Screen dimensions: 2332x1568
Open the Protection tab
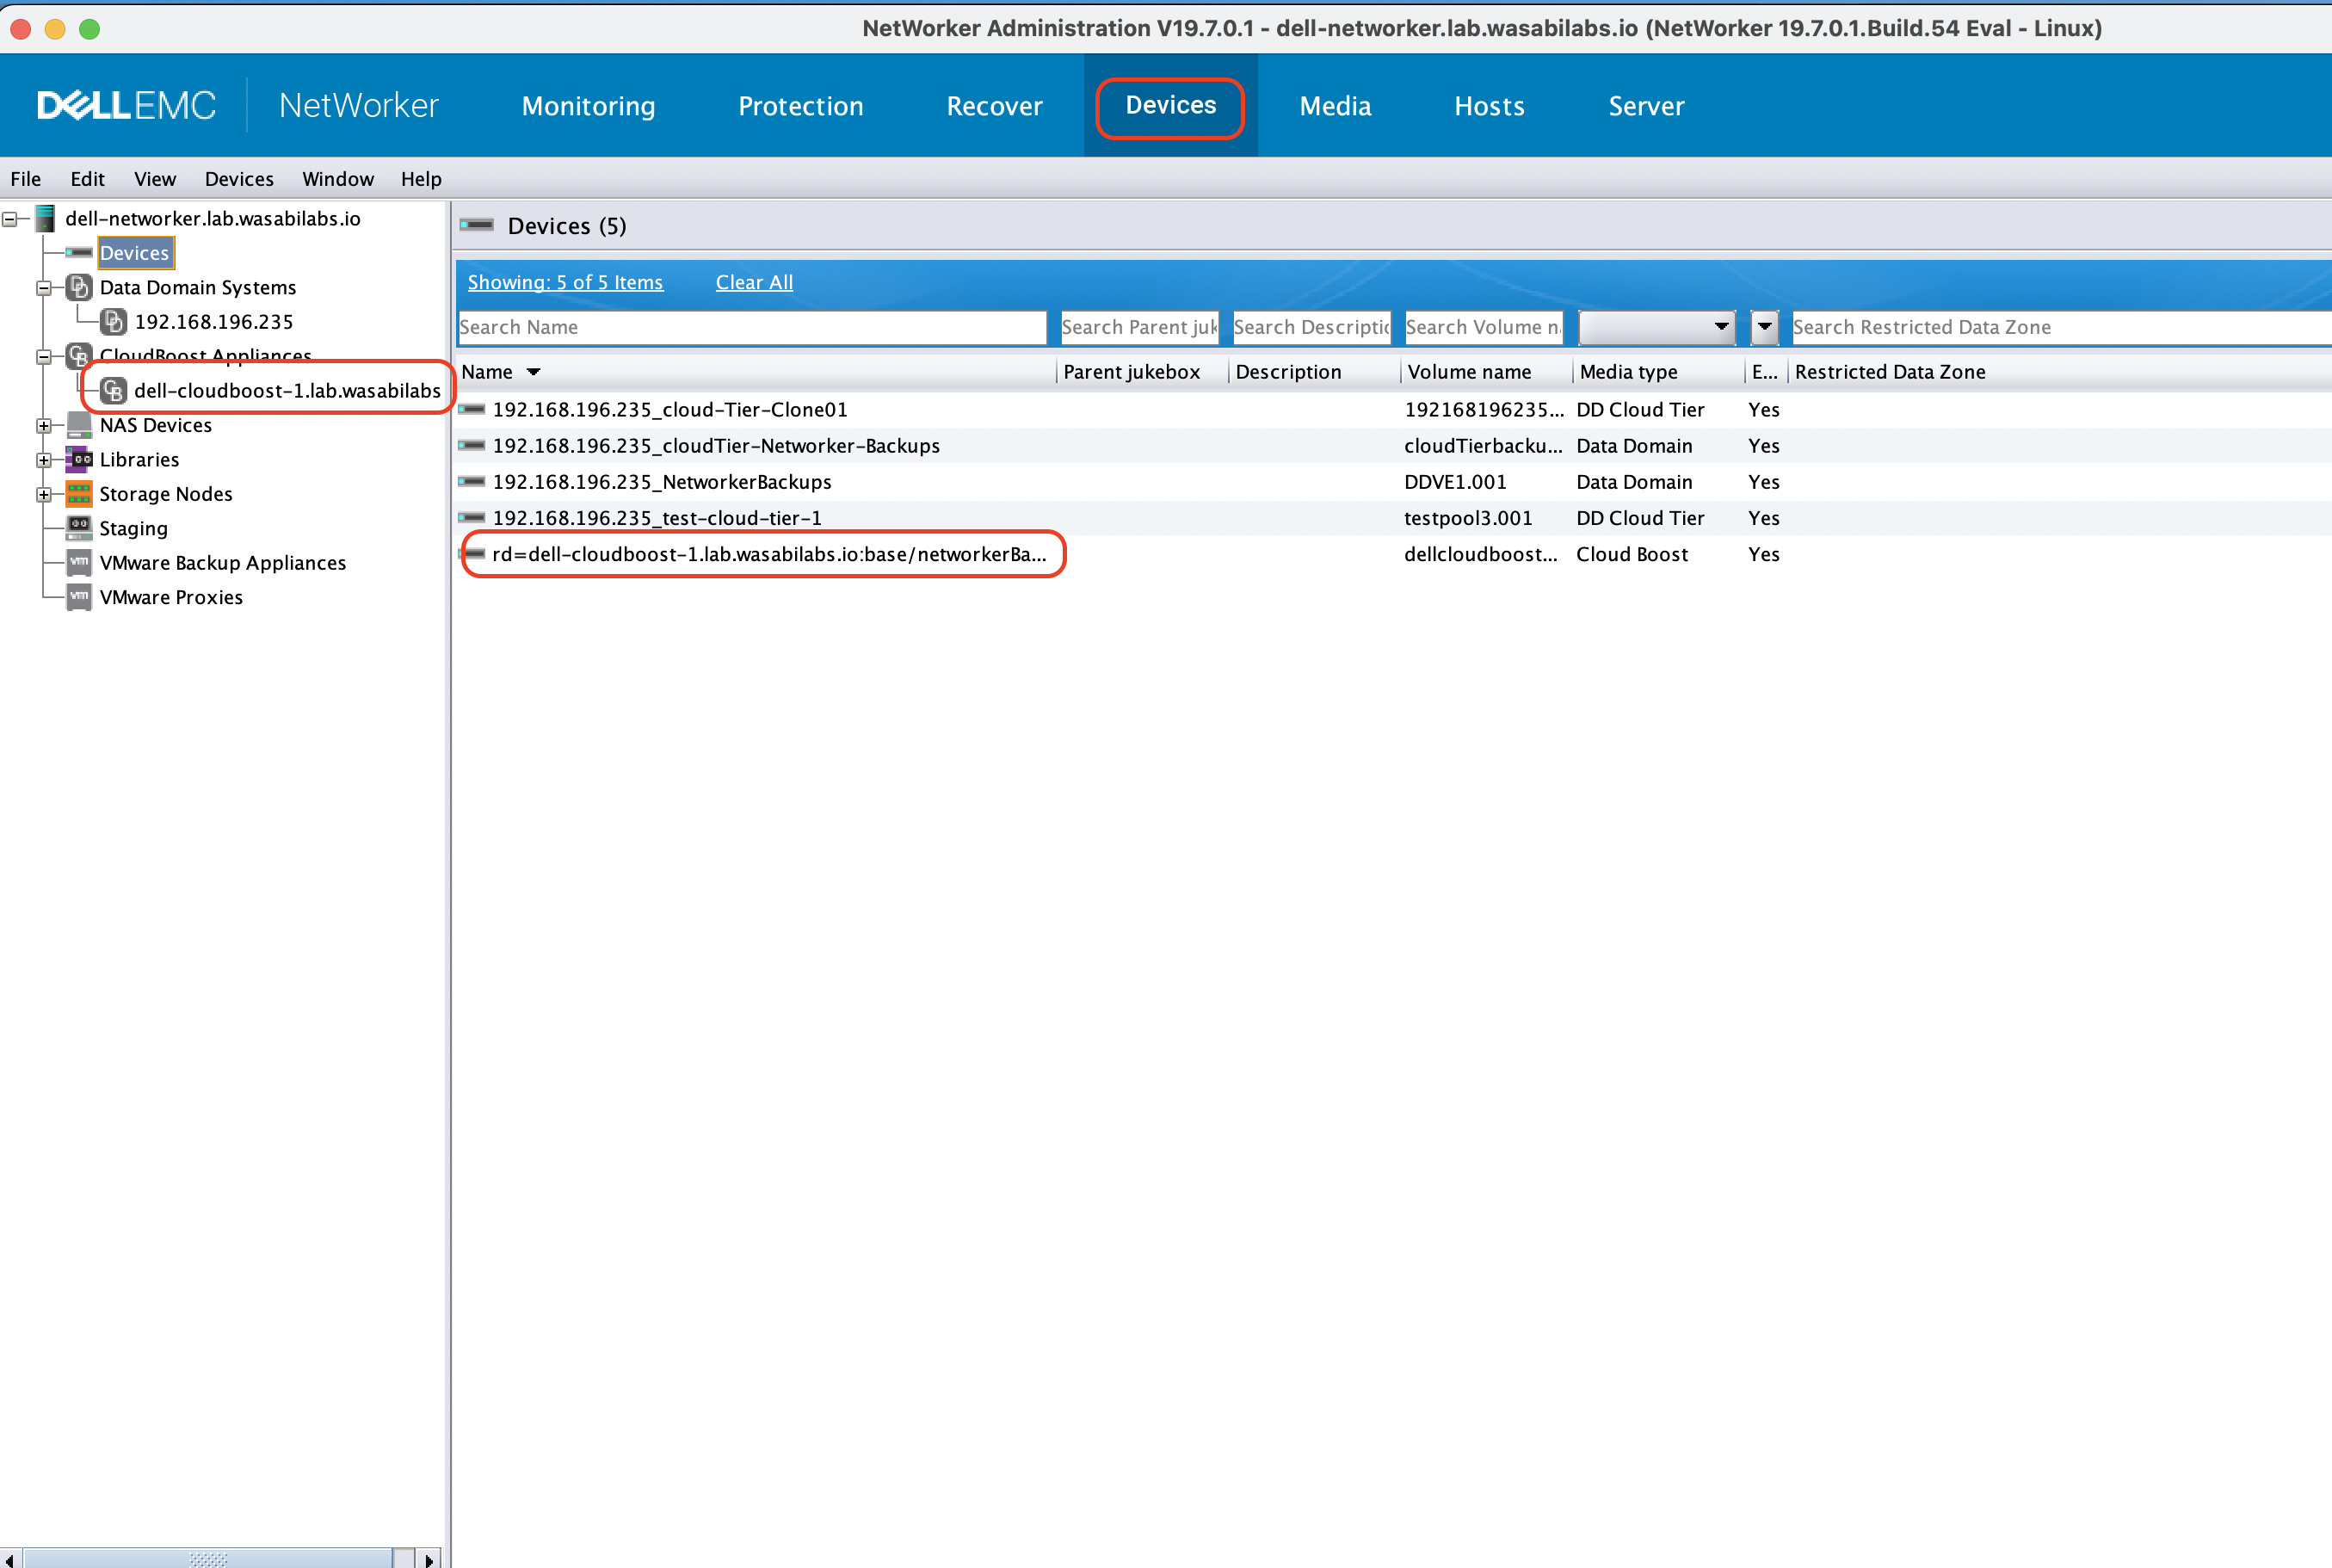pyautogui.click(x=801, y=105)
